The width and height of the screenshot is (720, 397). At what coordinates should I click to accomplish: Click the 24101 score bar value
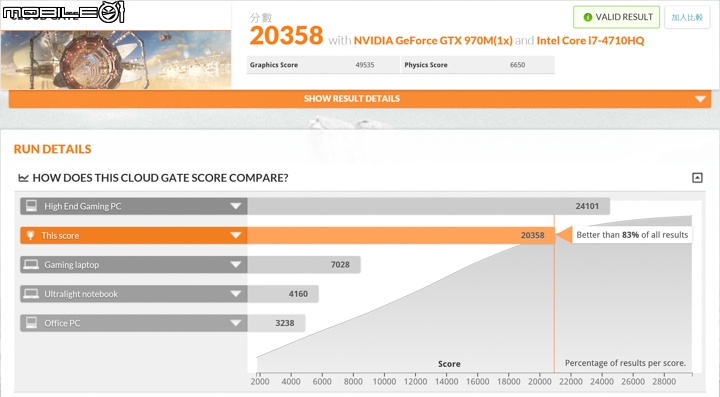pos(587,206)
